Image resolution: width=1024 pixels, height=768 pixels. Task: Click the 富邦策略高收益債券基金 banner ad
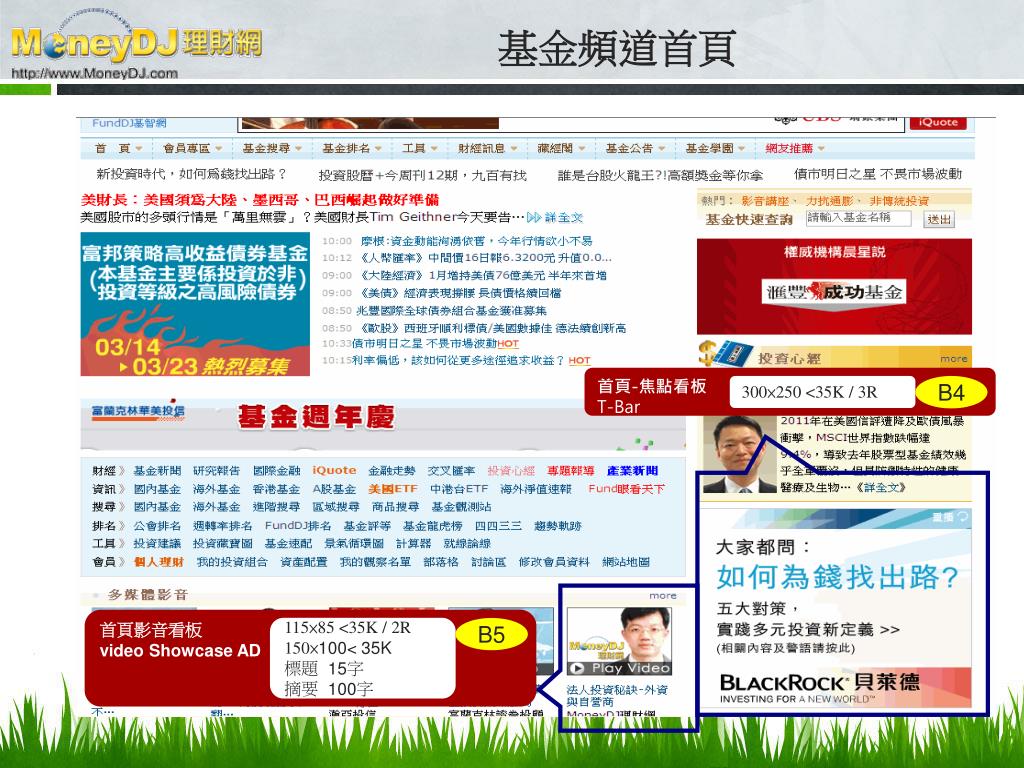[x=195, y=304]
